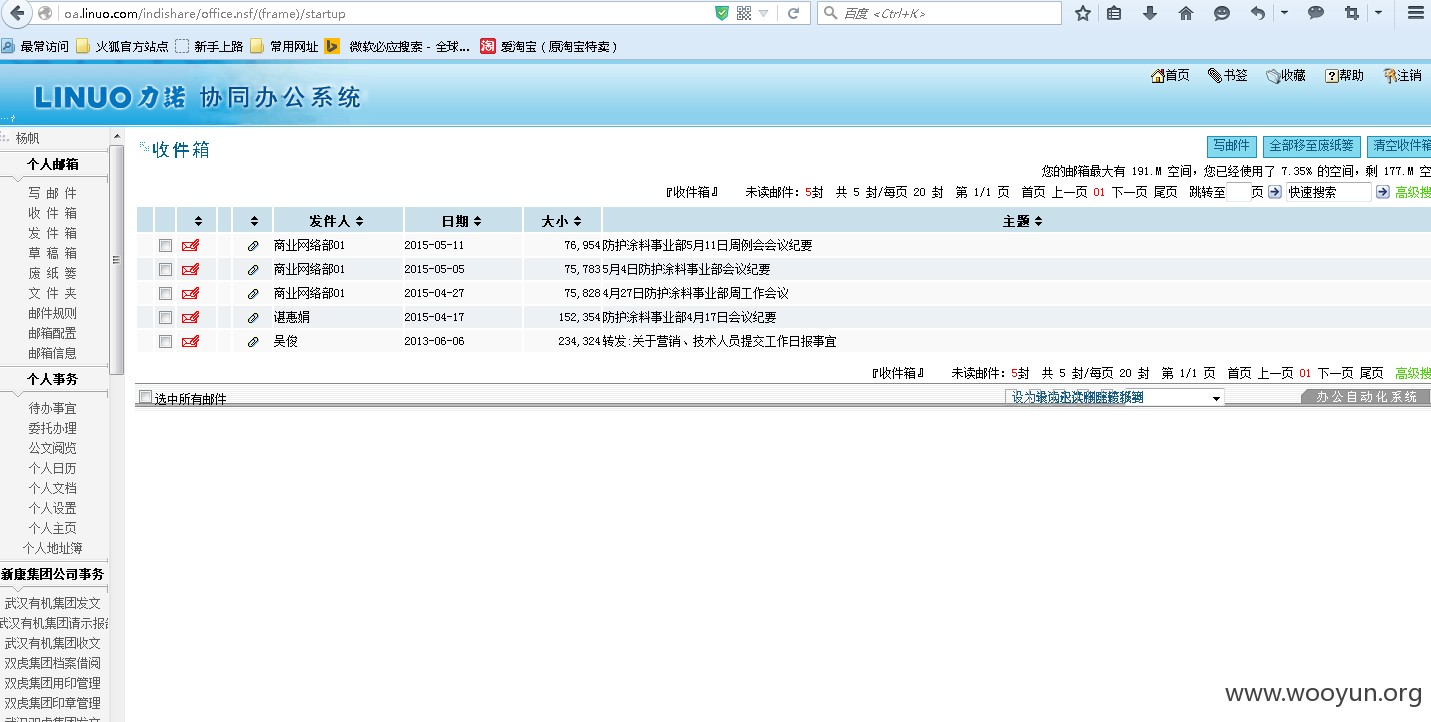Sort mails by the 日期 column
This screenshot has height=722, width=1431.
(462, 221)
